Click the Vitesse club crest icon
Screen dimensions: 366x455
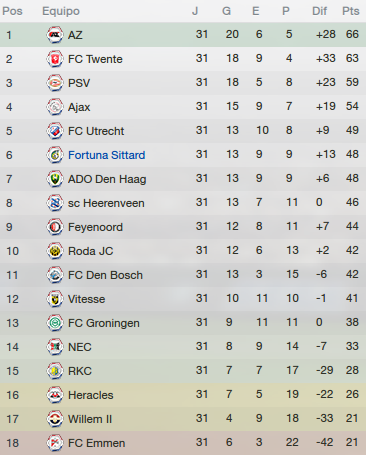55,299
